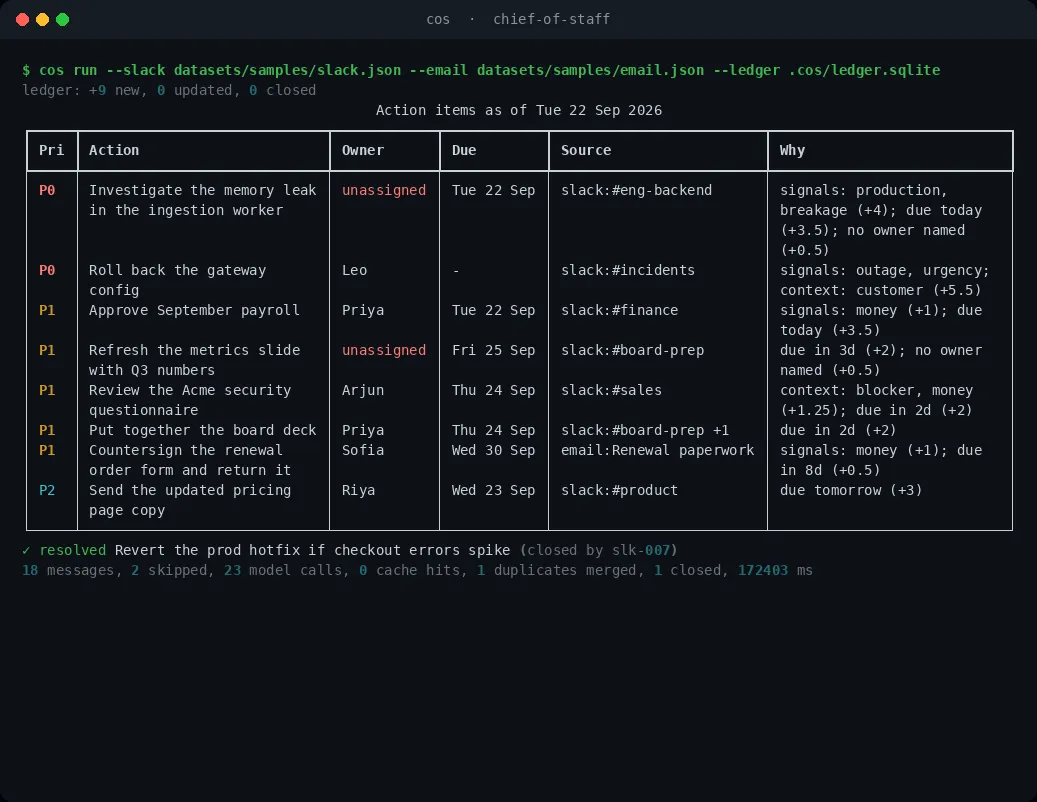This screenshot has width=1037, height=802.
Task: Click P0 priority of gateway config row
Action: tap(47, 270)
